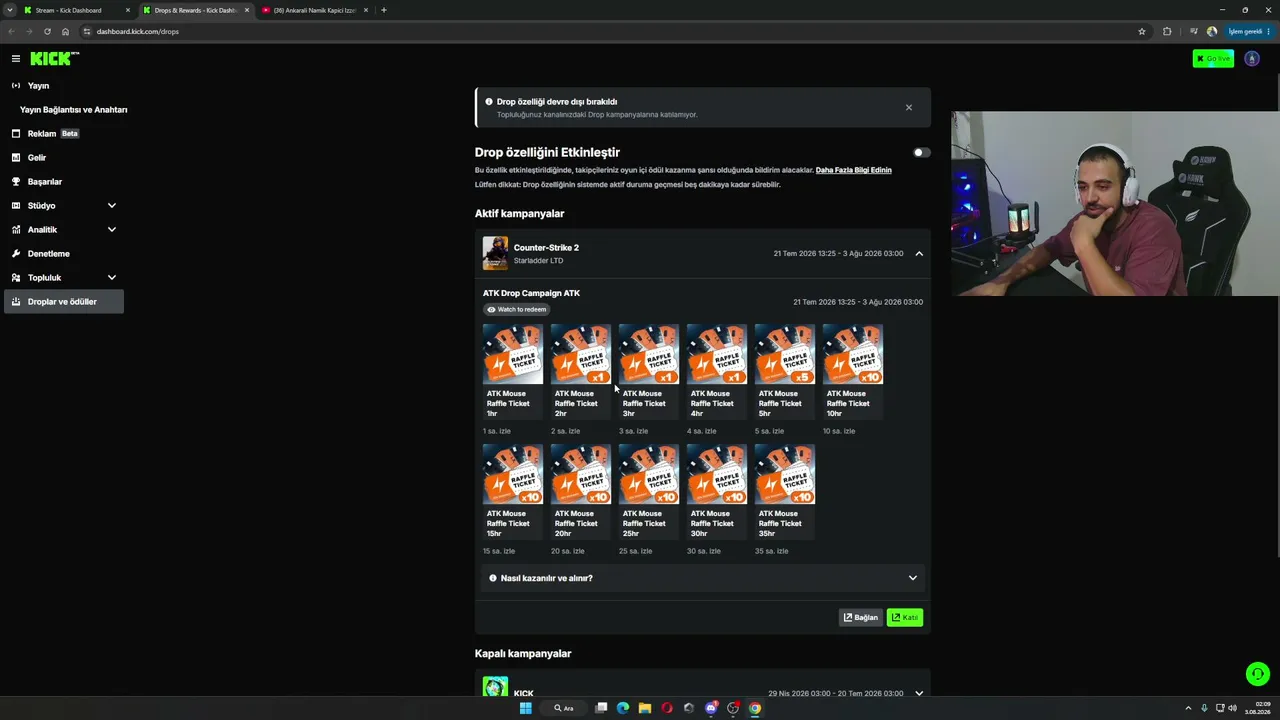The height and width of the screenshot is (720, 1280).
Task: Click the green Go live button
Action: [x=1213, y=59]
